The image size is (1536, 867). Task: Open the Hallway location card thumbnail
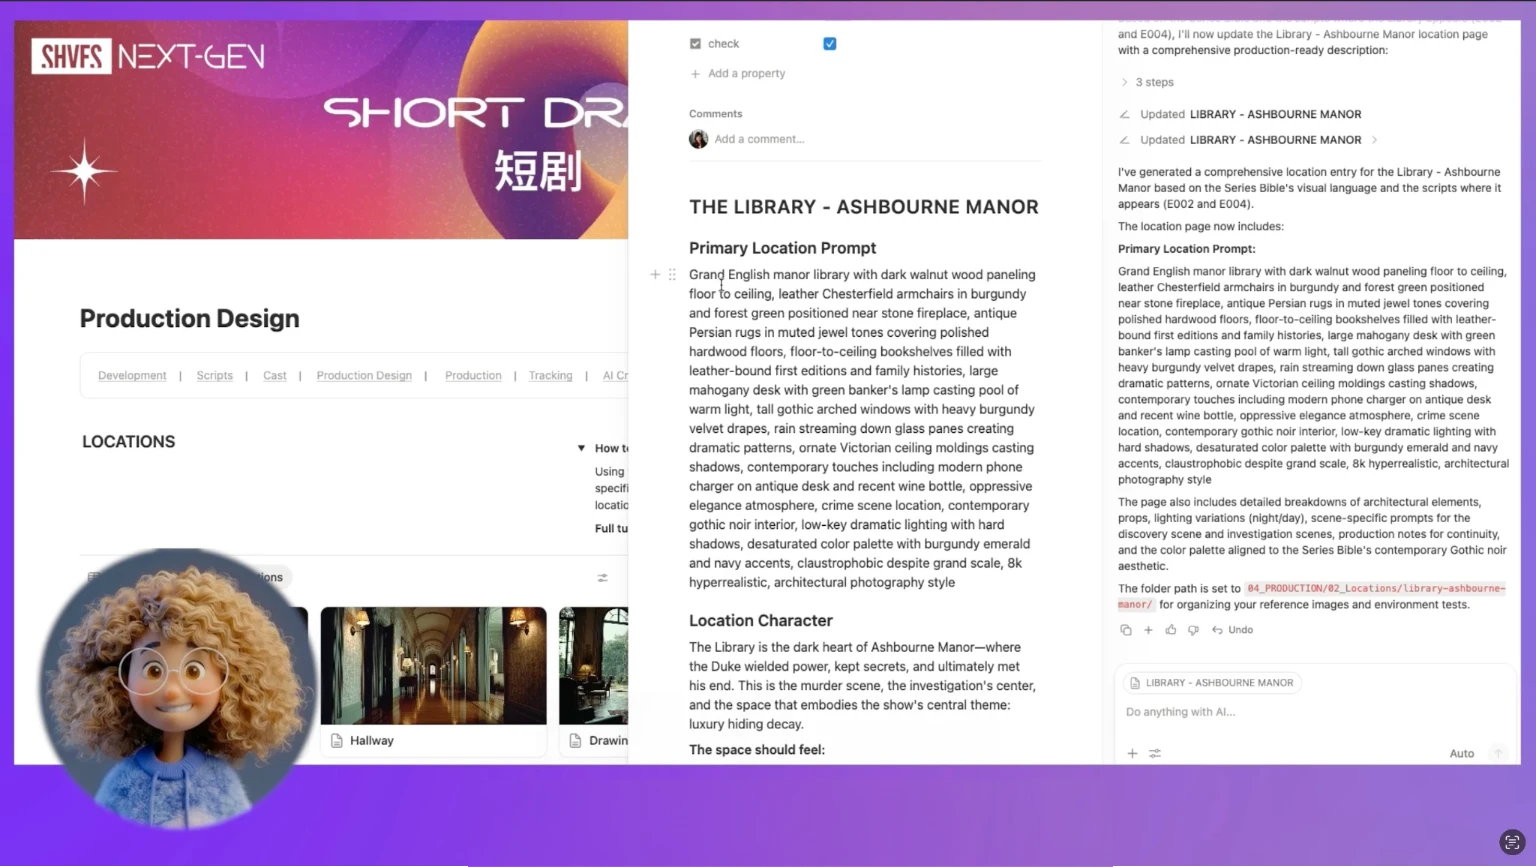point(433,666)
